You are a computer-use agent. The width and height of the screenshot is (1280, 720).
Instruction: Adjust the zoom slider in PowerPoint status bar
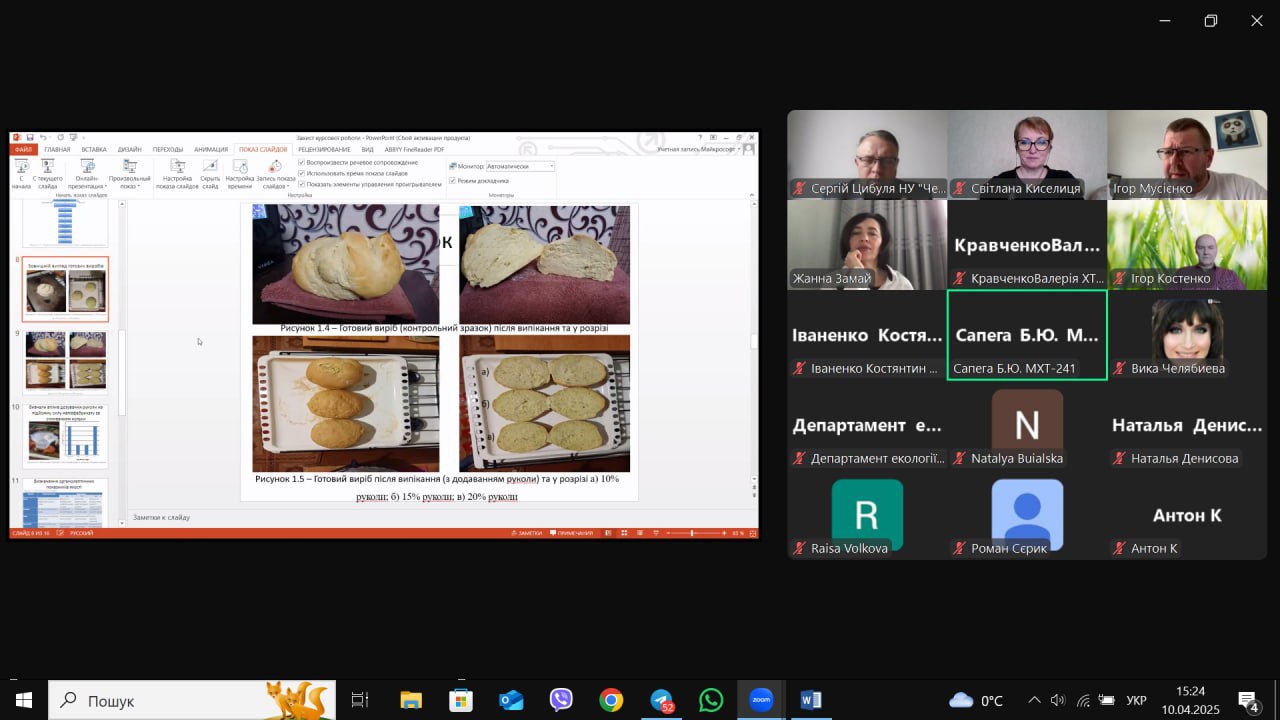[692, 533]
